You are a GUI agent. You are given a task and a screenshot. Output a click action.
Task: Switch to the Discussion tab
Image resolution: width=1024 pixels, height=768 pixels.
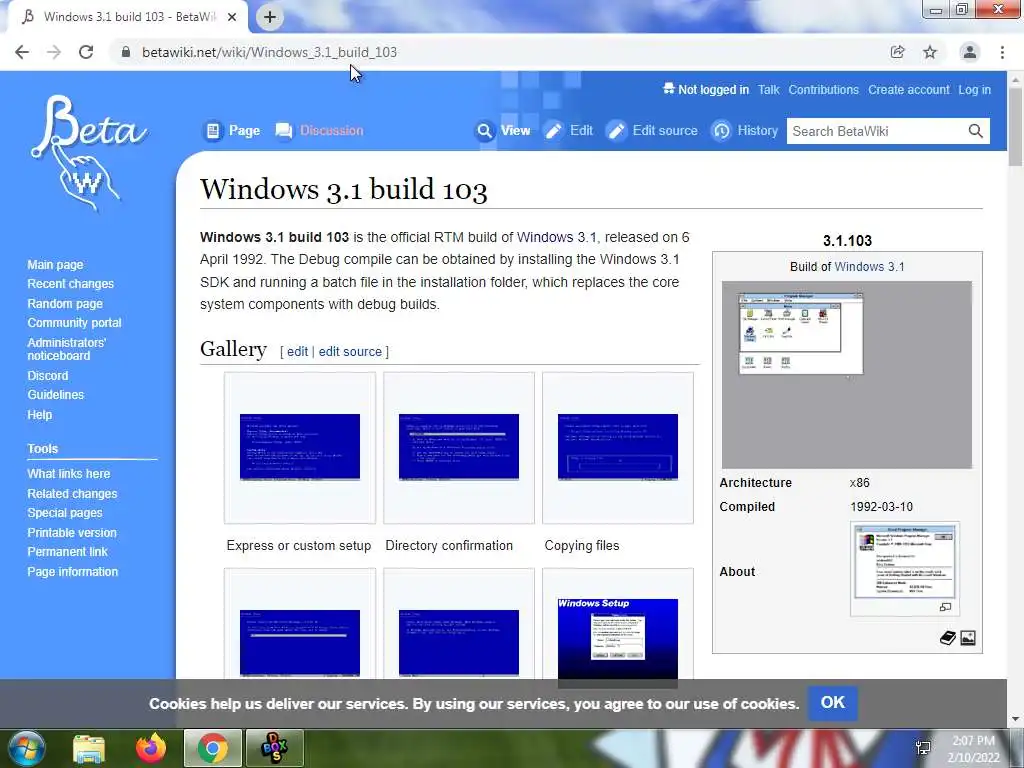coord(319,131)
